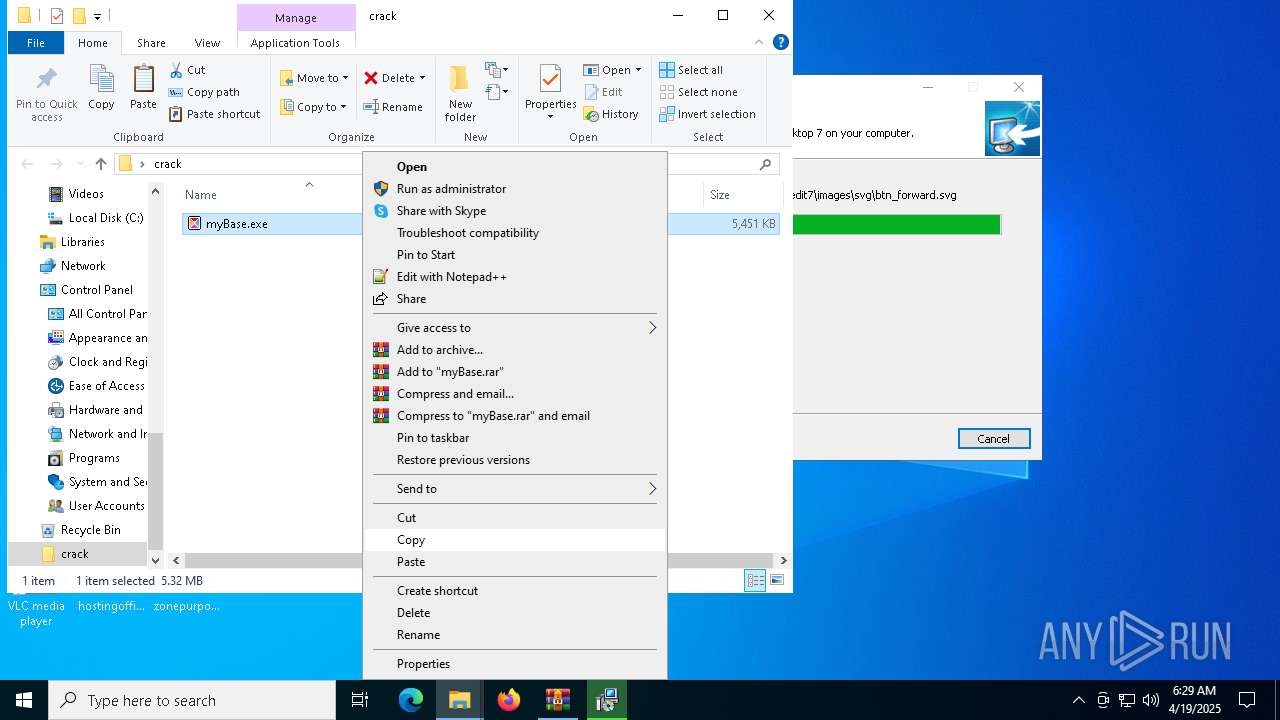Switch to the View ribbon tab

(x=207, y=43)
